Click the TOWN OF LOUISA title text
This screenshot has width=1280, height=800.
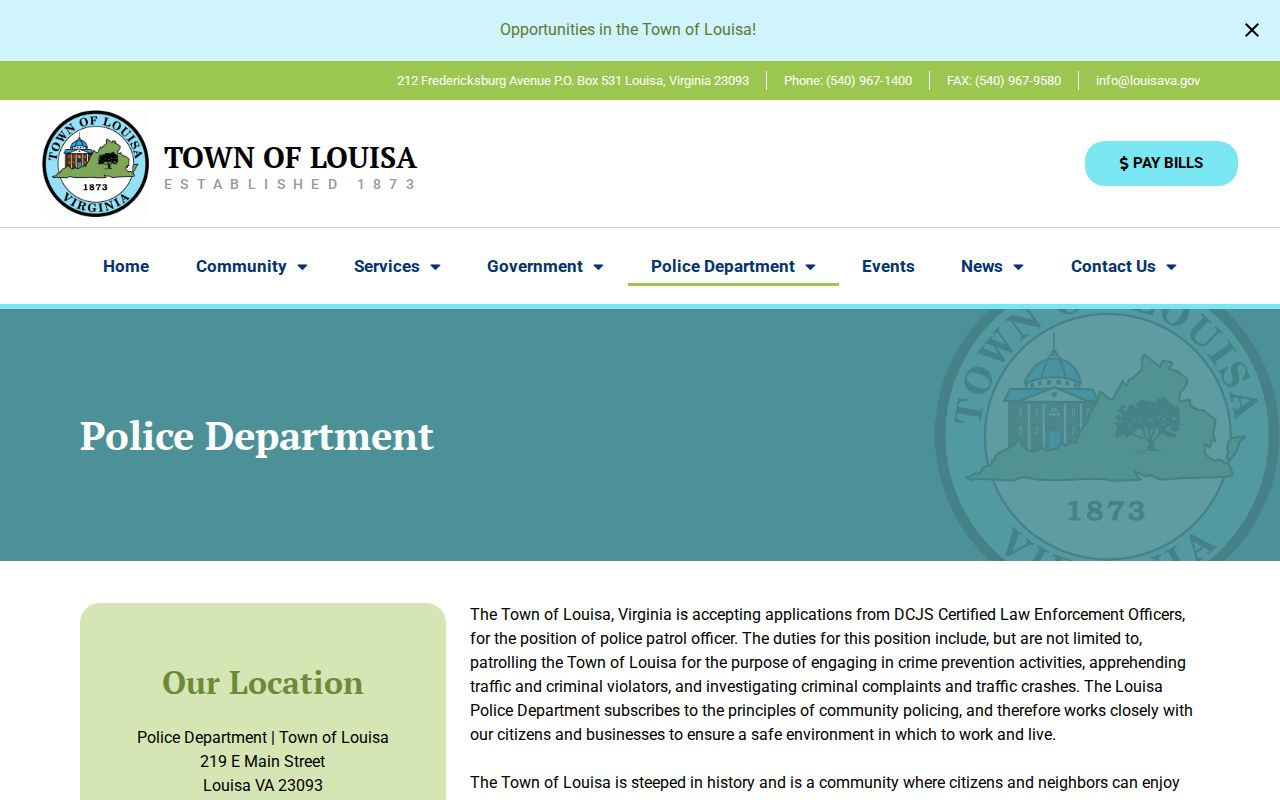pyautogui.click(x=290, y=157)
